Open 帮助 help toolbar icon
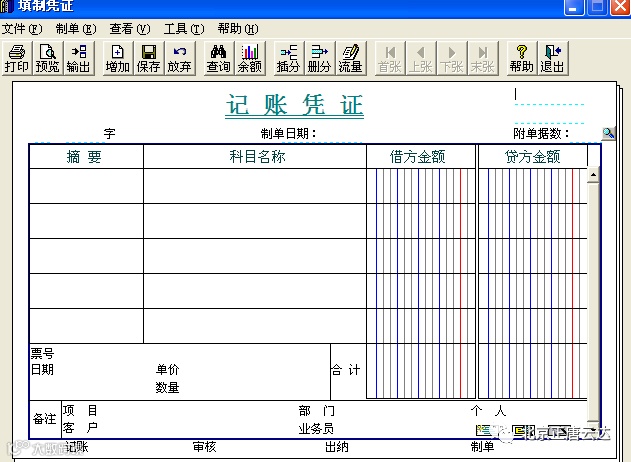 [x=522, y=58]
